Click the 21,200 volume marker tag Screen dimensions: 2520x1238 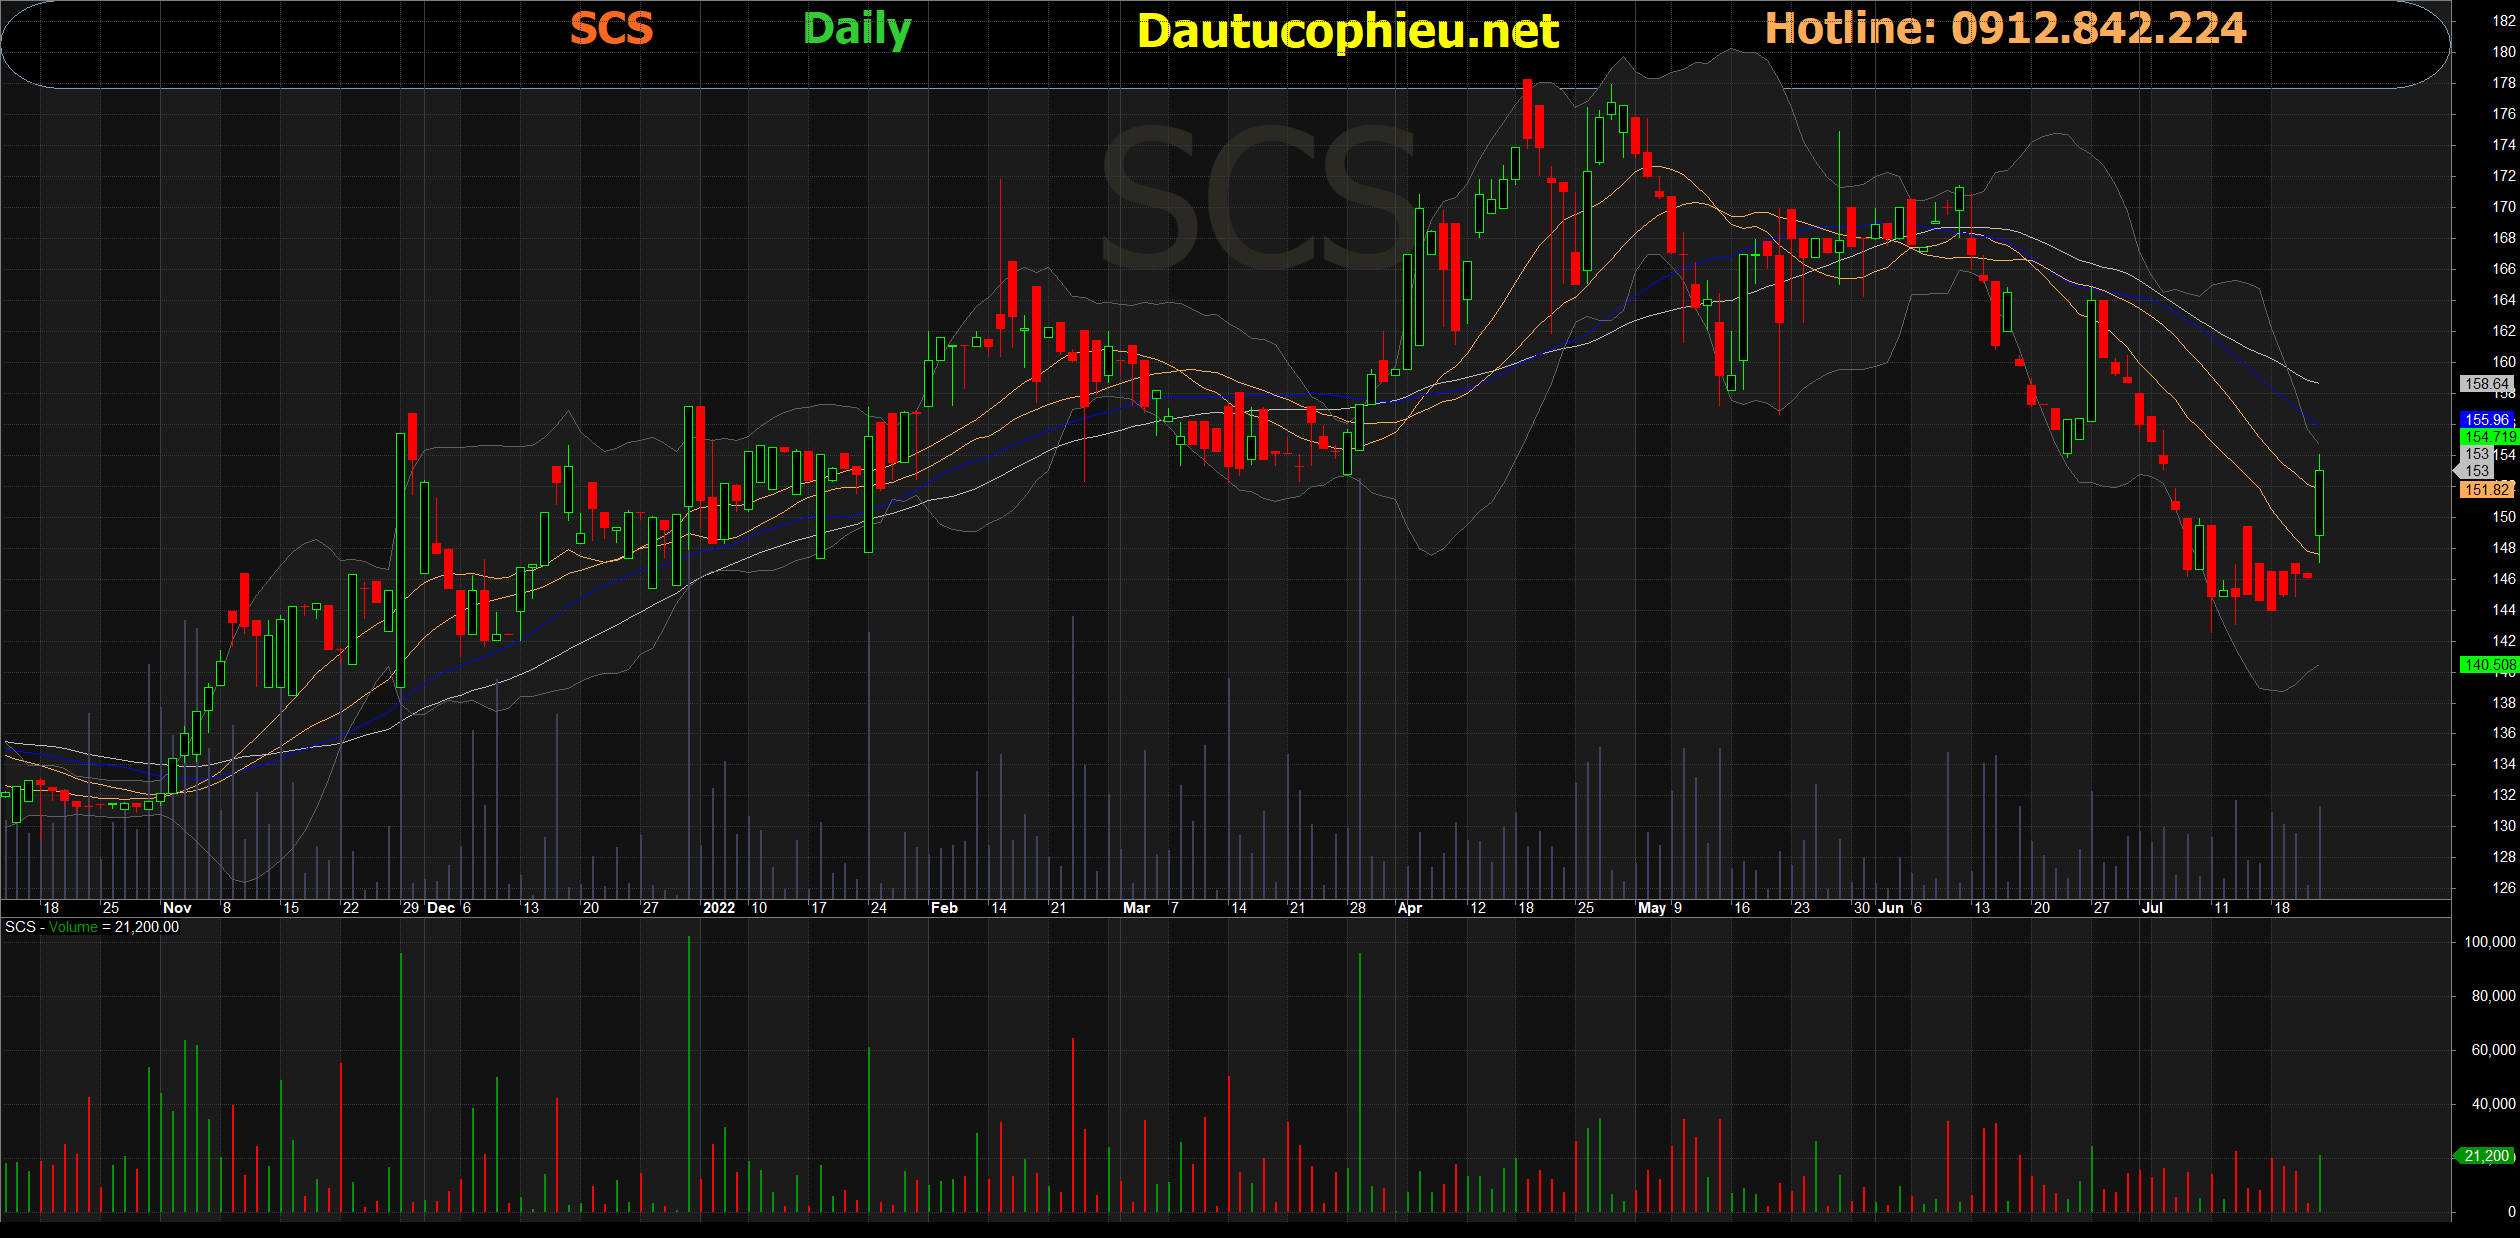[2486, 1156]
